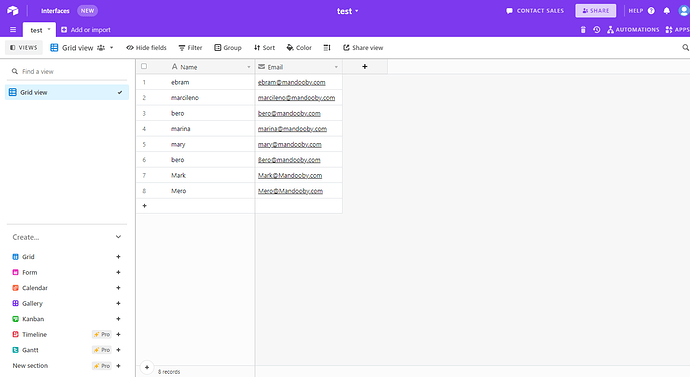The width and height of the screenshot is (690, 377).
Task: Open marcileno@mandooby.com email link
Action: pyautogui.click(x=296, y=98)
